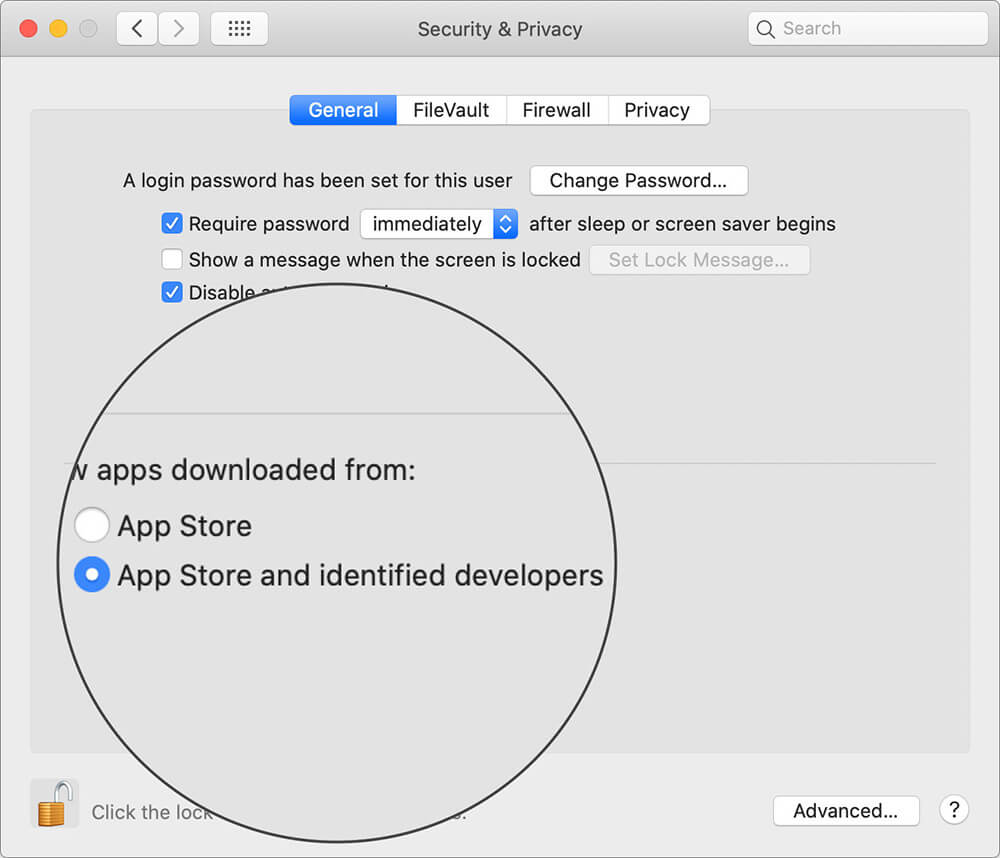Click the padlock icon to lock settings
The width and height of the screenshot is (1000, 858).
55,804
